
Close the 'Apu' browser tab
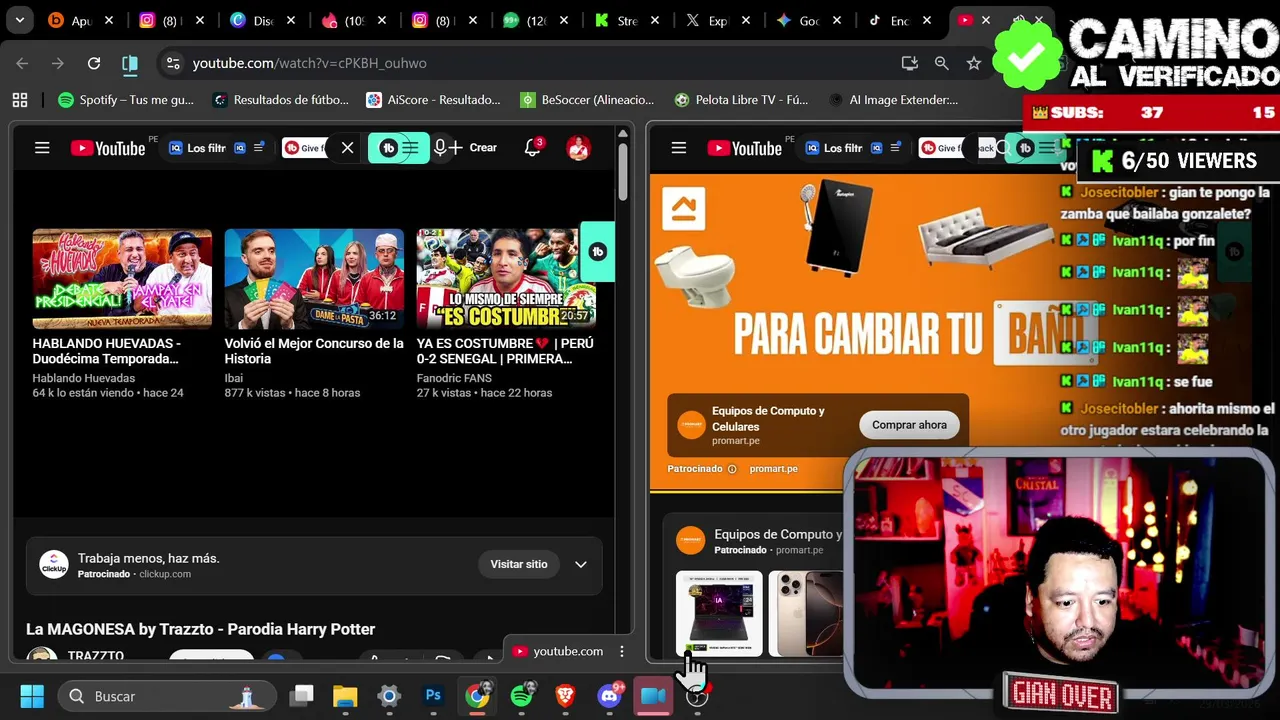(x=109, y=20)
